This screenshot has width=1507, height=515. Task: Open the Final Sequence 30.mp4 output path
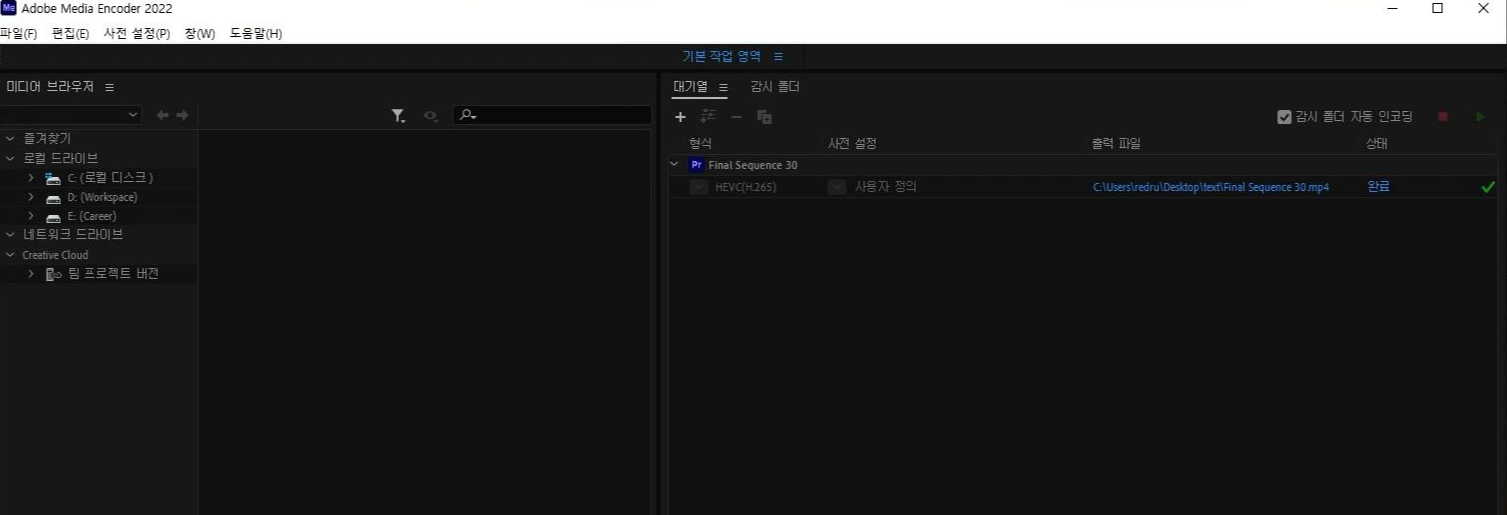pos(1211,187)
